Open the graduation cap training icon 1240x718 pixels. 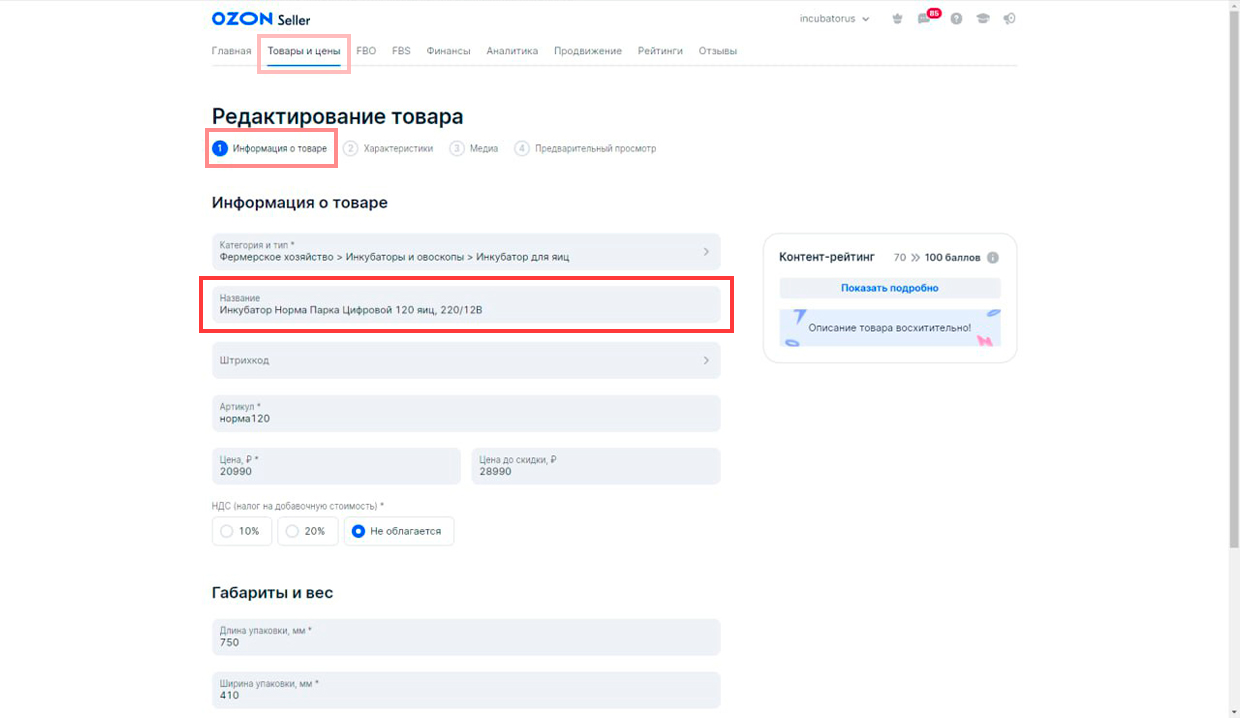pyautogui.click(x=983, y=19)
